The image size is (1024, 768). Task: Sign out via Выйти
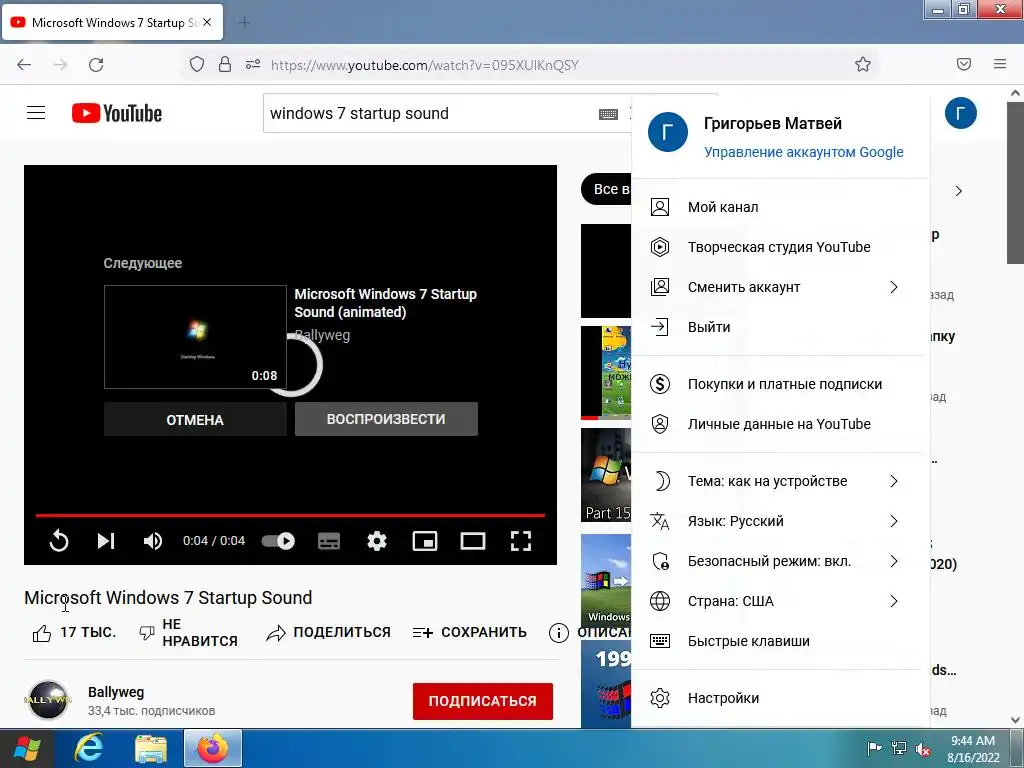click(780, 327)
